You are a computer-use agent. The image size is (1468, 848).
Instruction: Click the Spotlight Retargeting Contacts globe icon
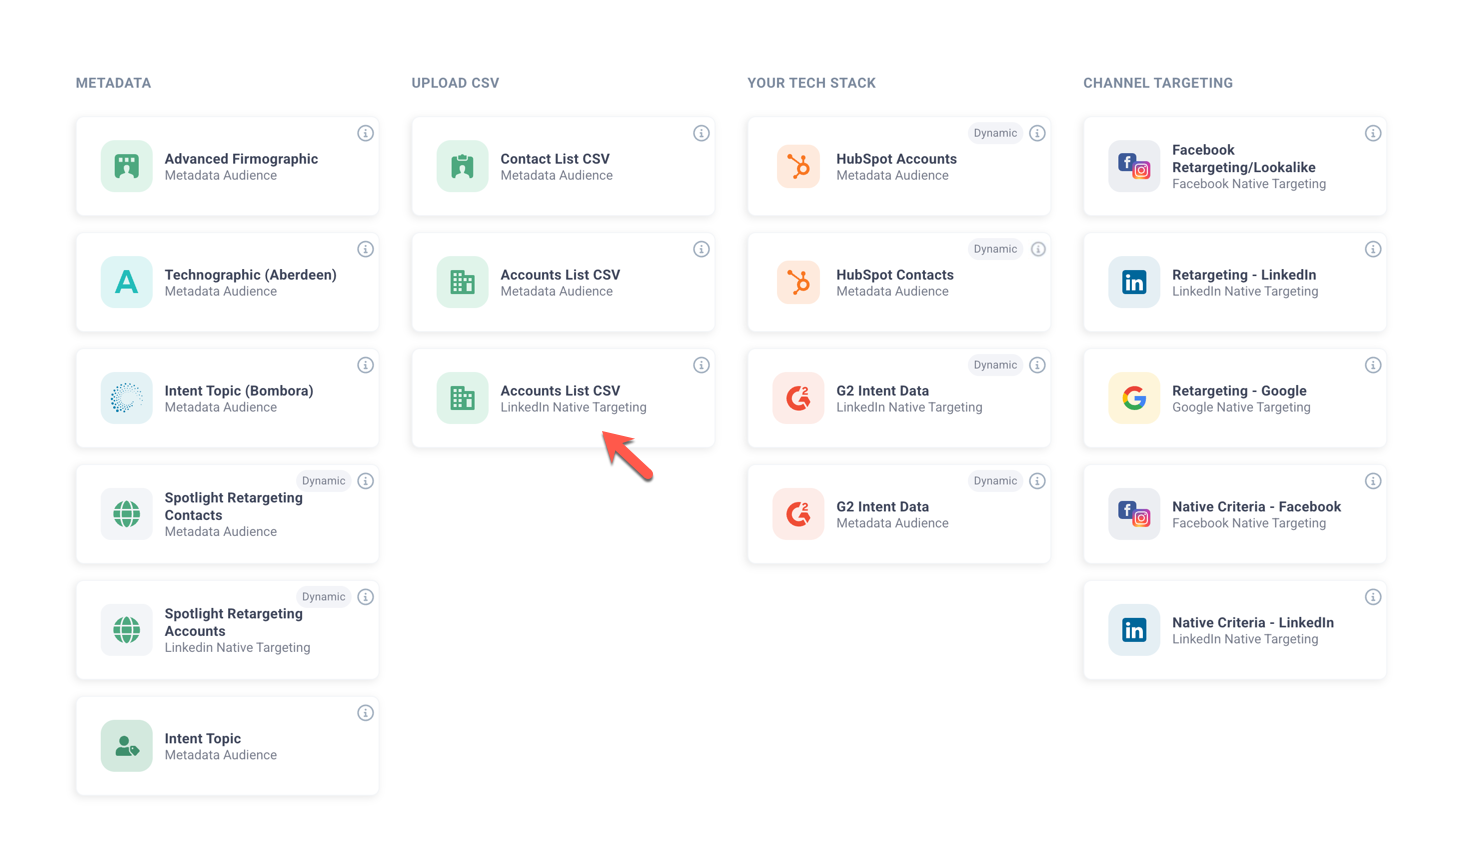[126, 514]
